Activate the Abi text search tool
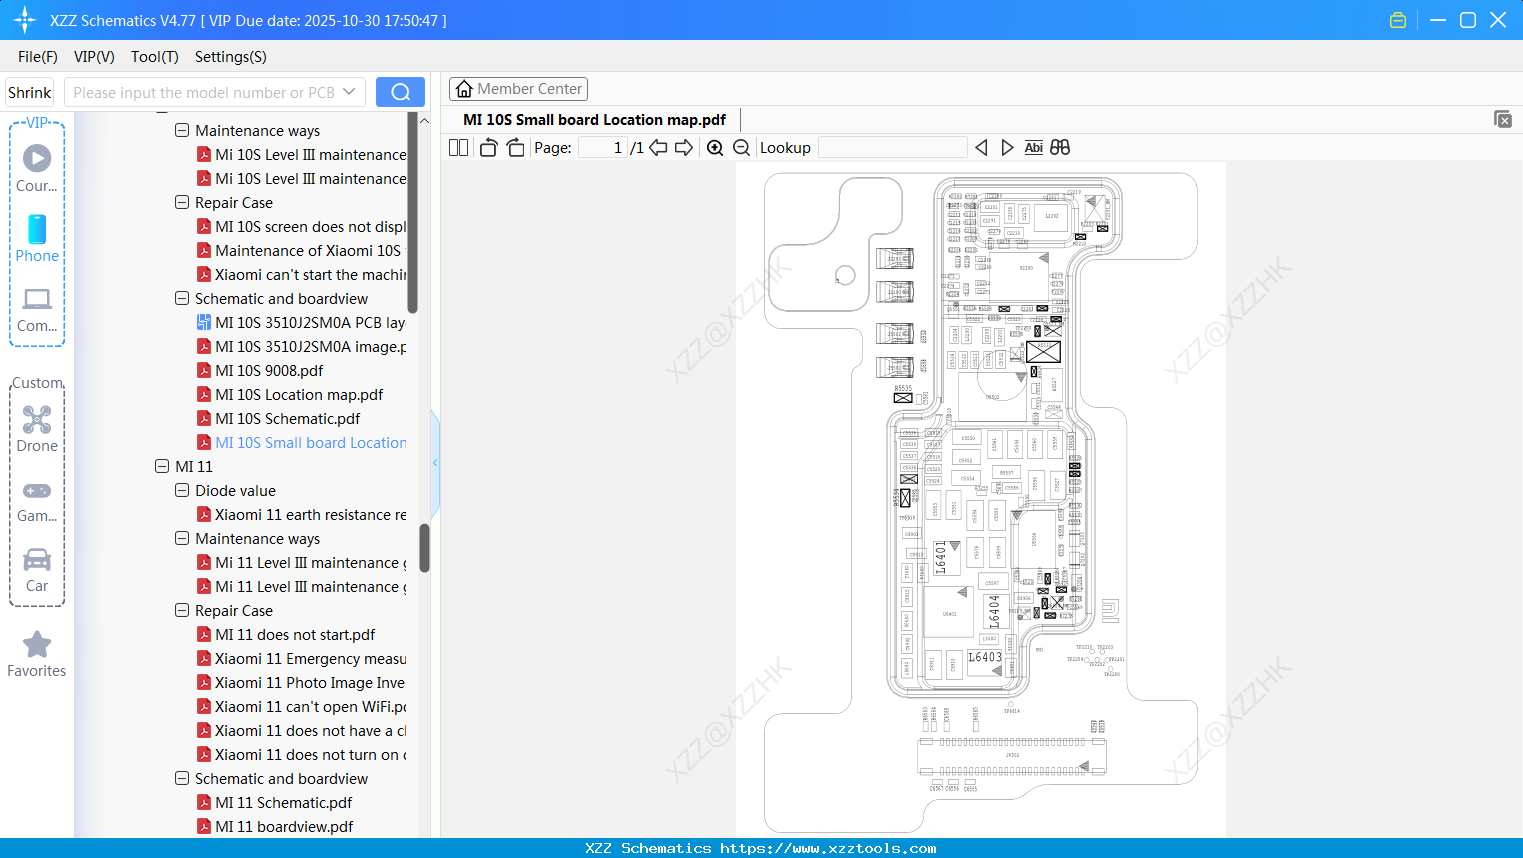Viewport: 1523px width, 858px height. click(1033, 147)
